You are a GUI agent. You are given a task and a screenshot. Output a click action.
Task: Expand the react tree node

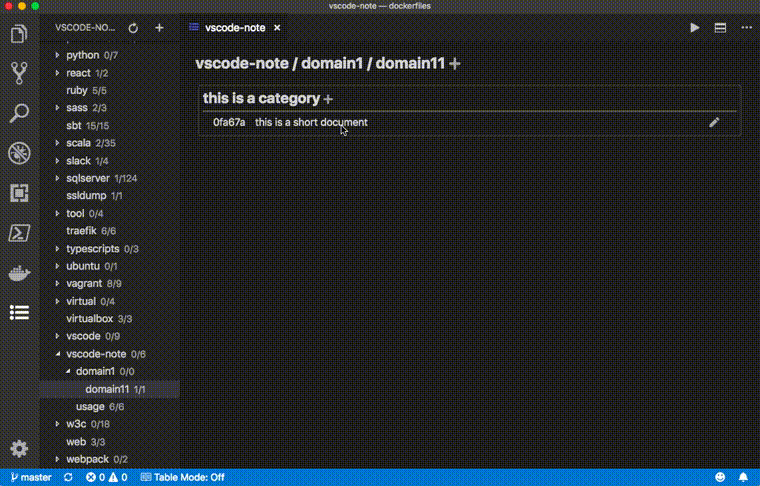(57, 73)
